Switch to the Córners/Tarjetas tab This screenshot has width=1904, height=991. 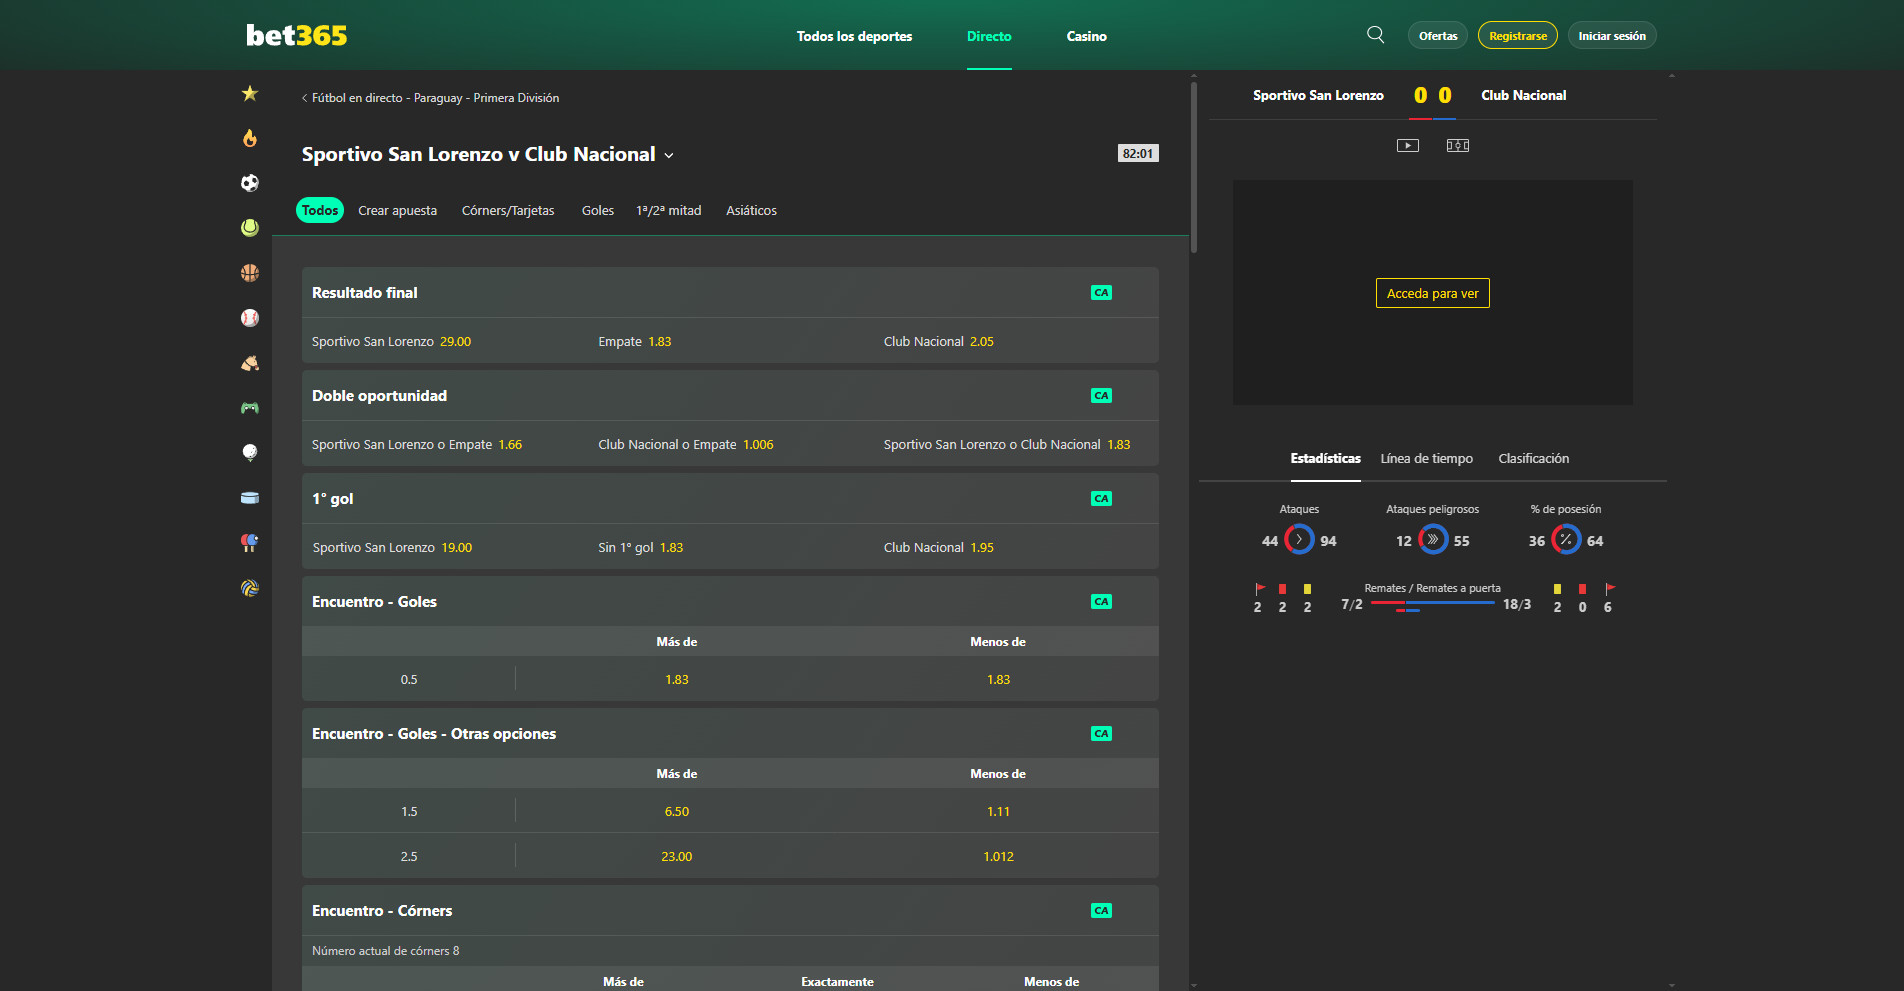pos(508,211)
